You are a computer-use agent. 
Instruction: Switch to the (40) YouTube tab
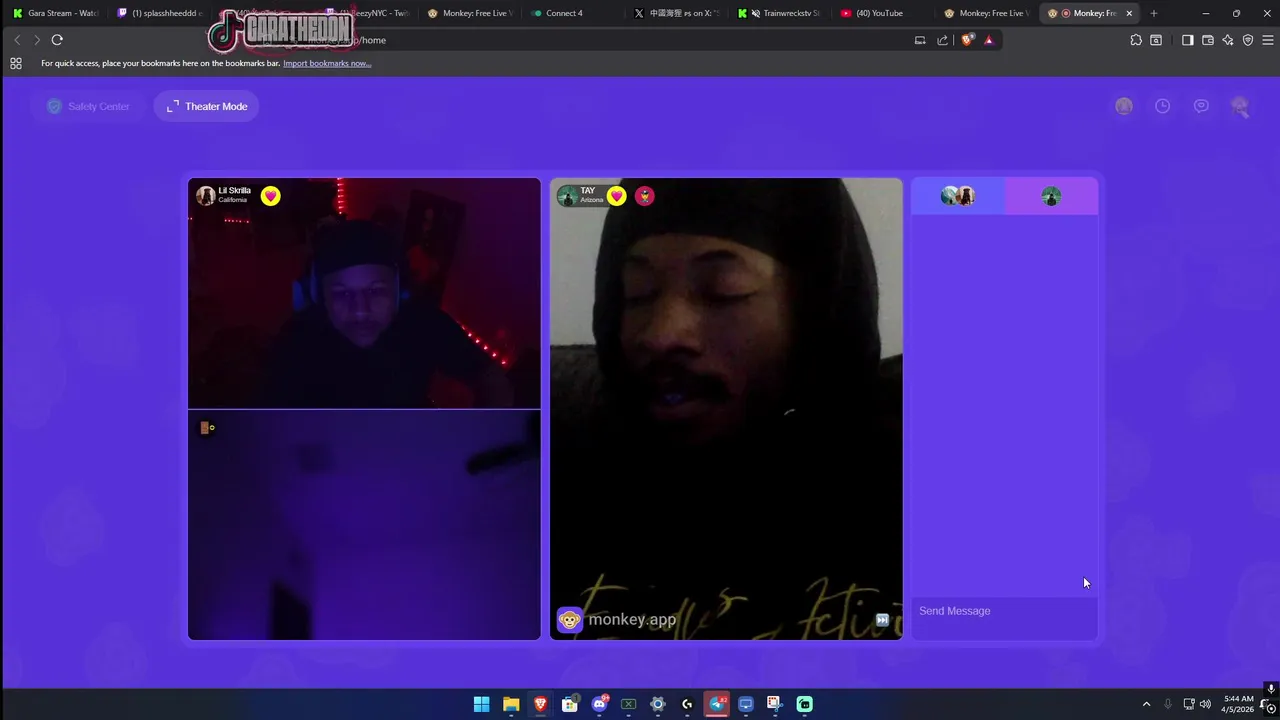880,13
